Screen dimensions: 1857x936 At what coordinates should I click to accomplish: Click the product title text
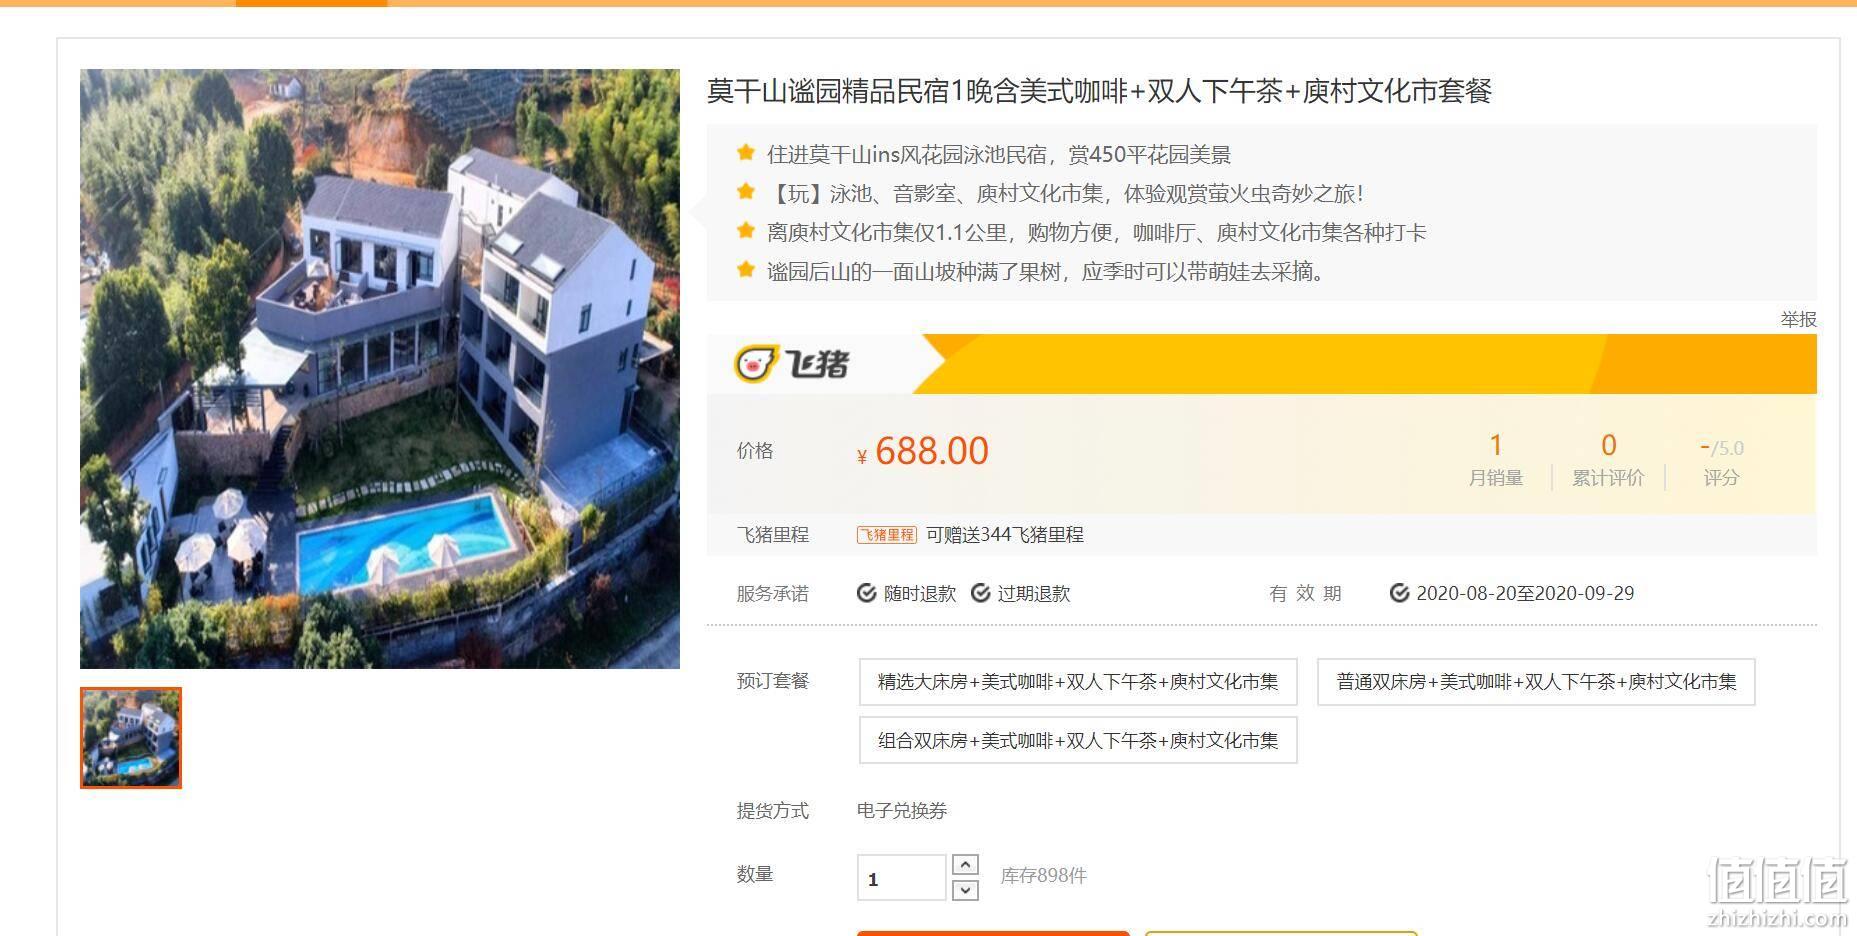(x=1099, y=92)
